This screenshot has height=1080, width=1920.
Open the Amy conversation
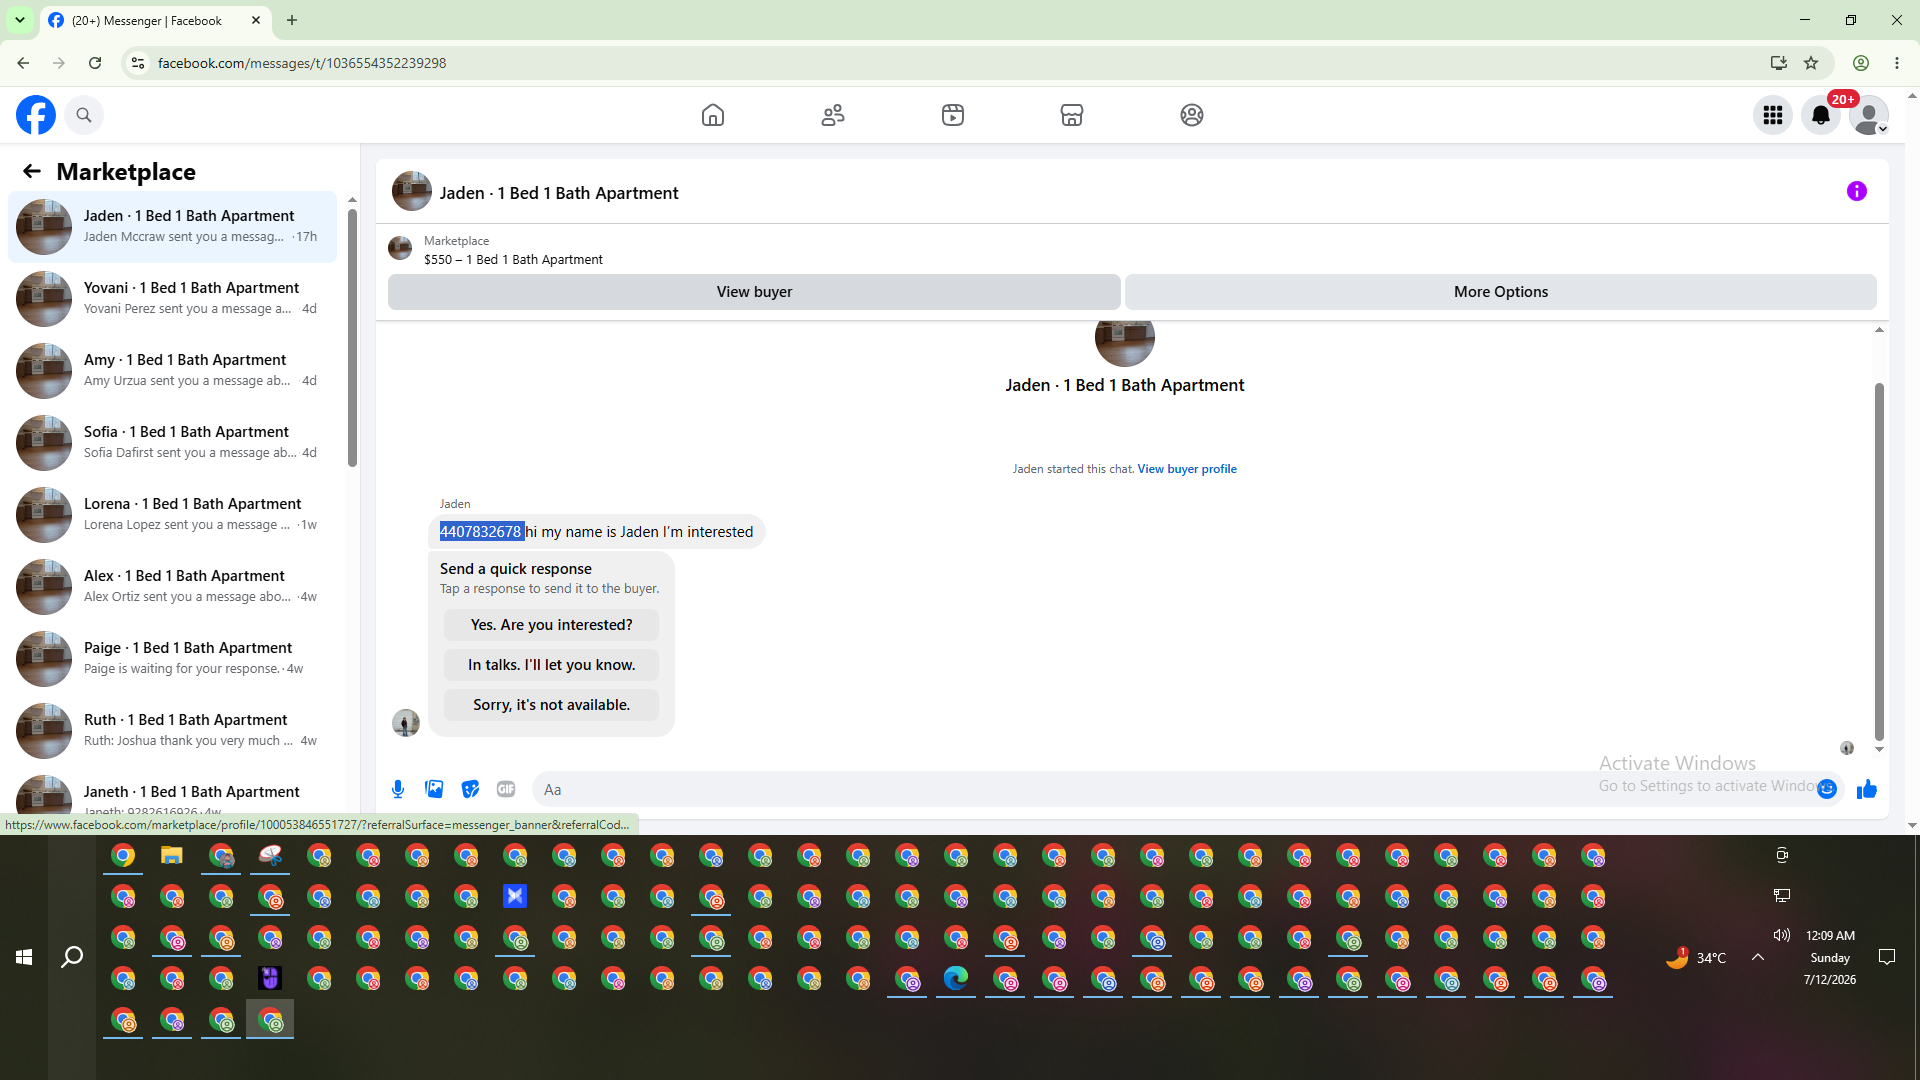[x=172, y=371]
